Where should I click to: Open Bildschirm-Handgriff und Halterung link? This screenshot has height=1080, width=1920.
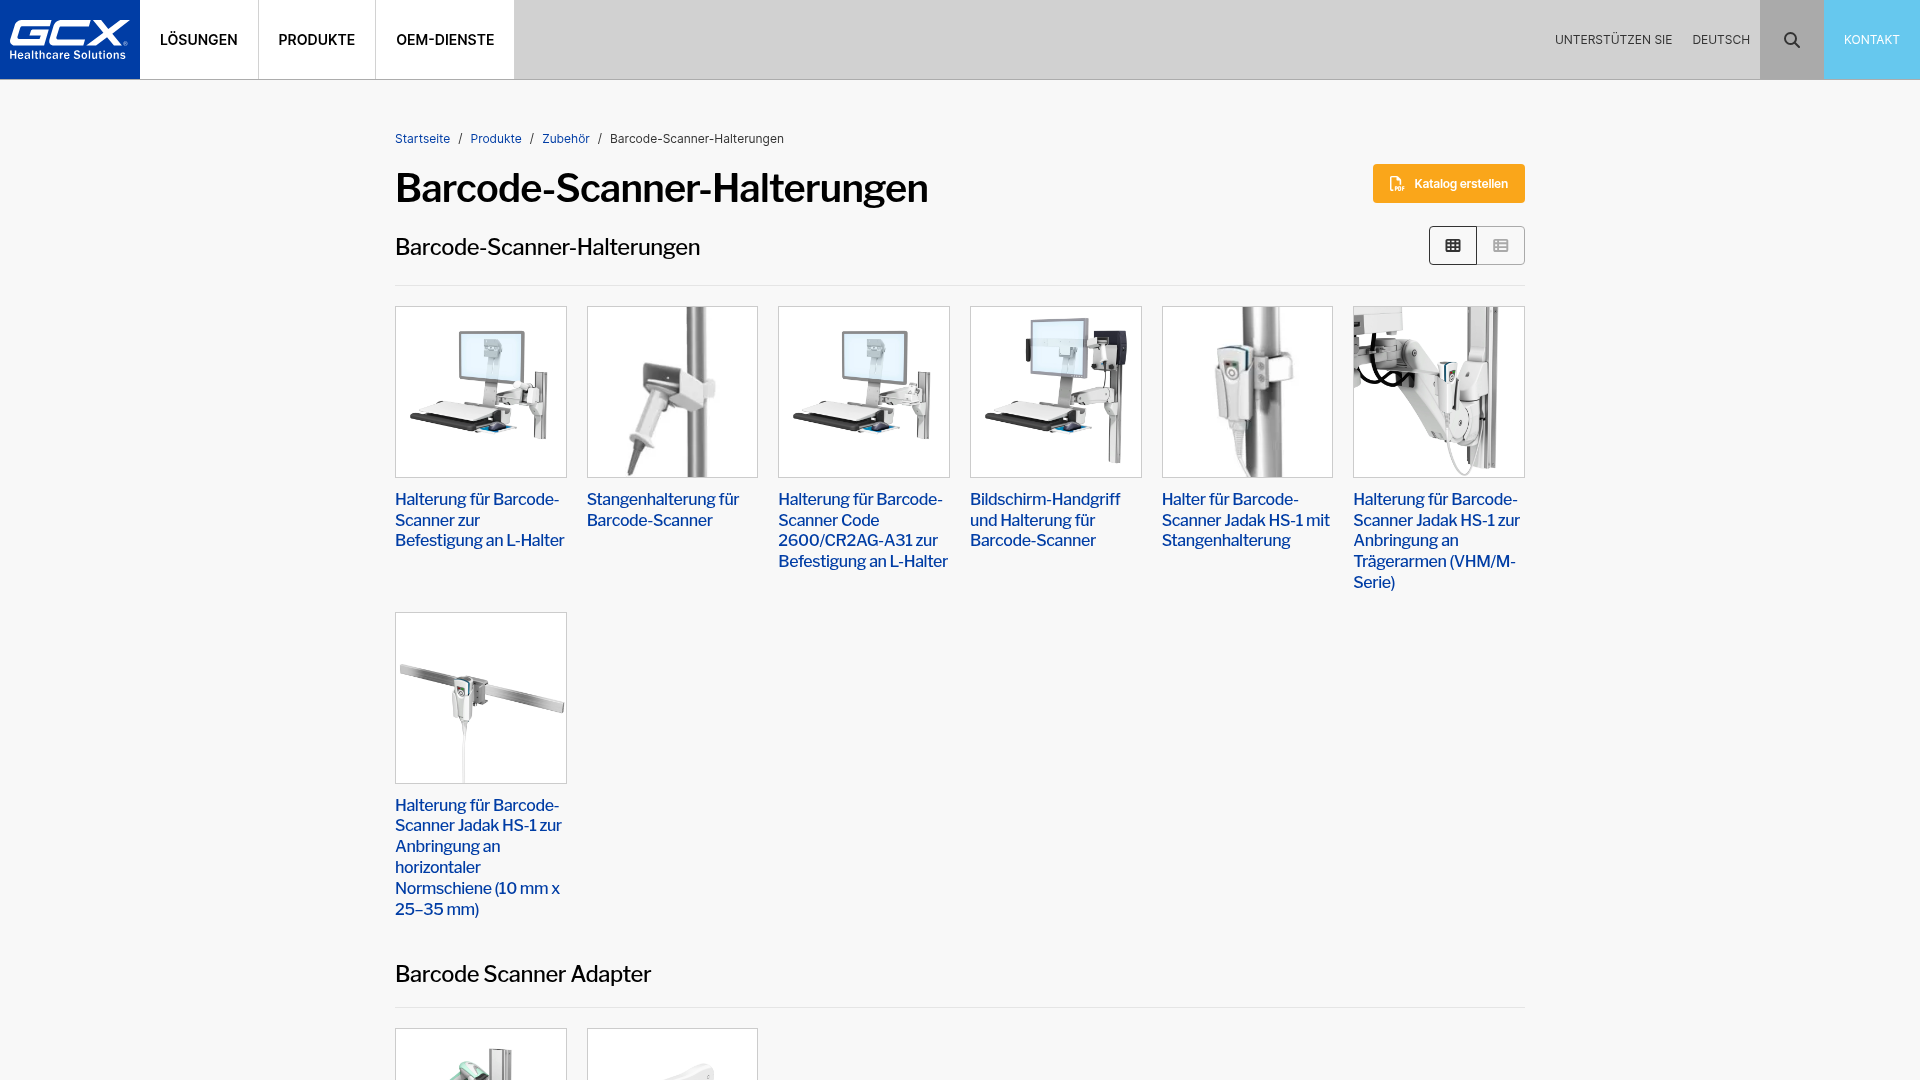click(1045, 520)
